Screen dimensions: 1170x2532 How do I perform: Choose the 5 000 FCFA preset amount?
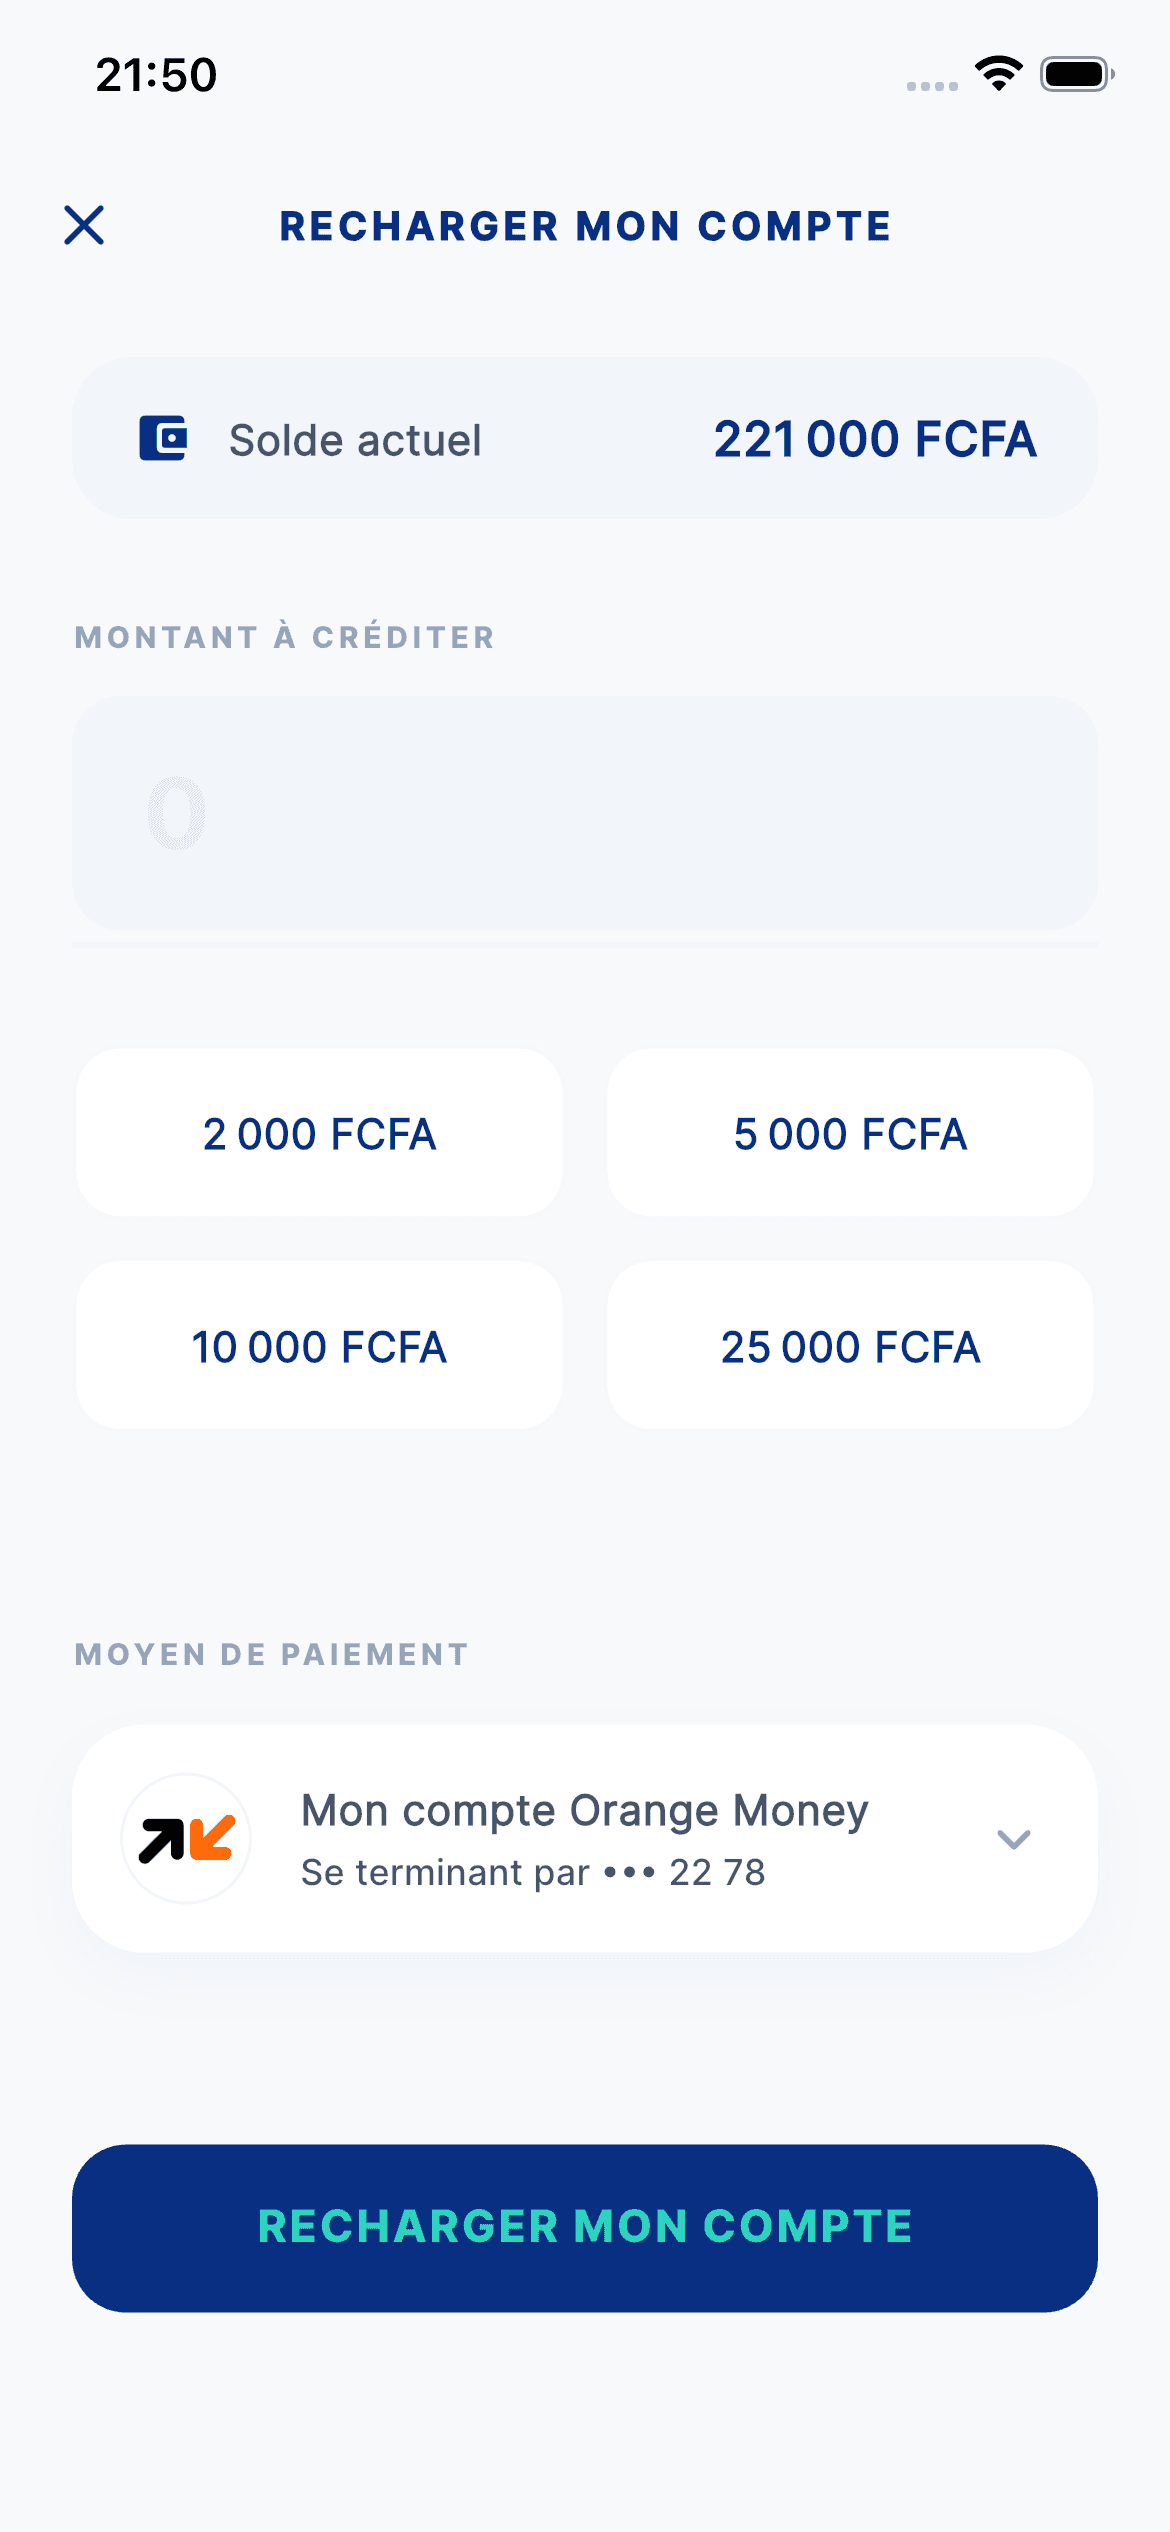point(850,1133)
